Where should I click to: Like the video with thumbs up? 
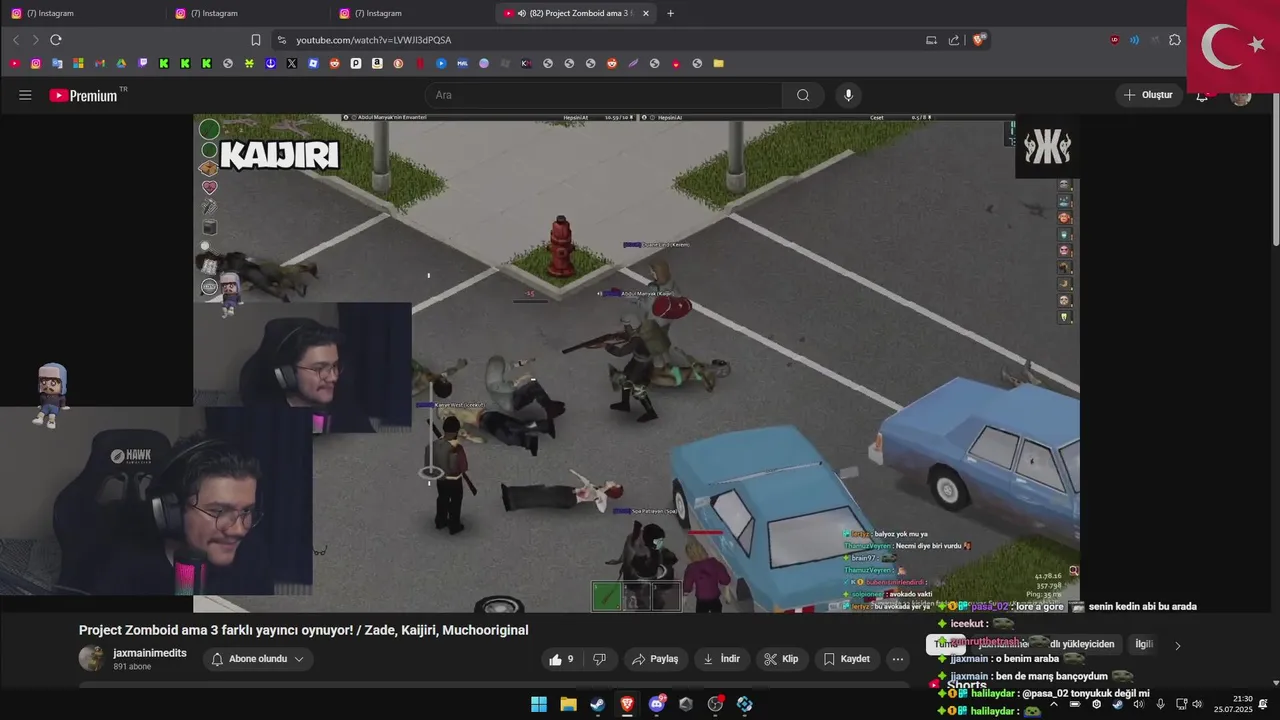click(562, 659)
